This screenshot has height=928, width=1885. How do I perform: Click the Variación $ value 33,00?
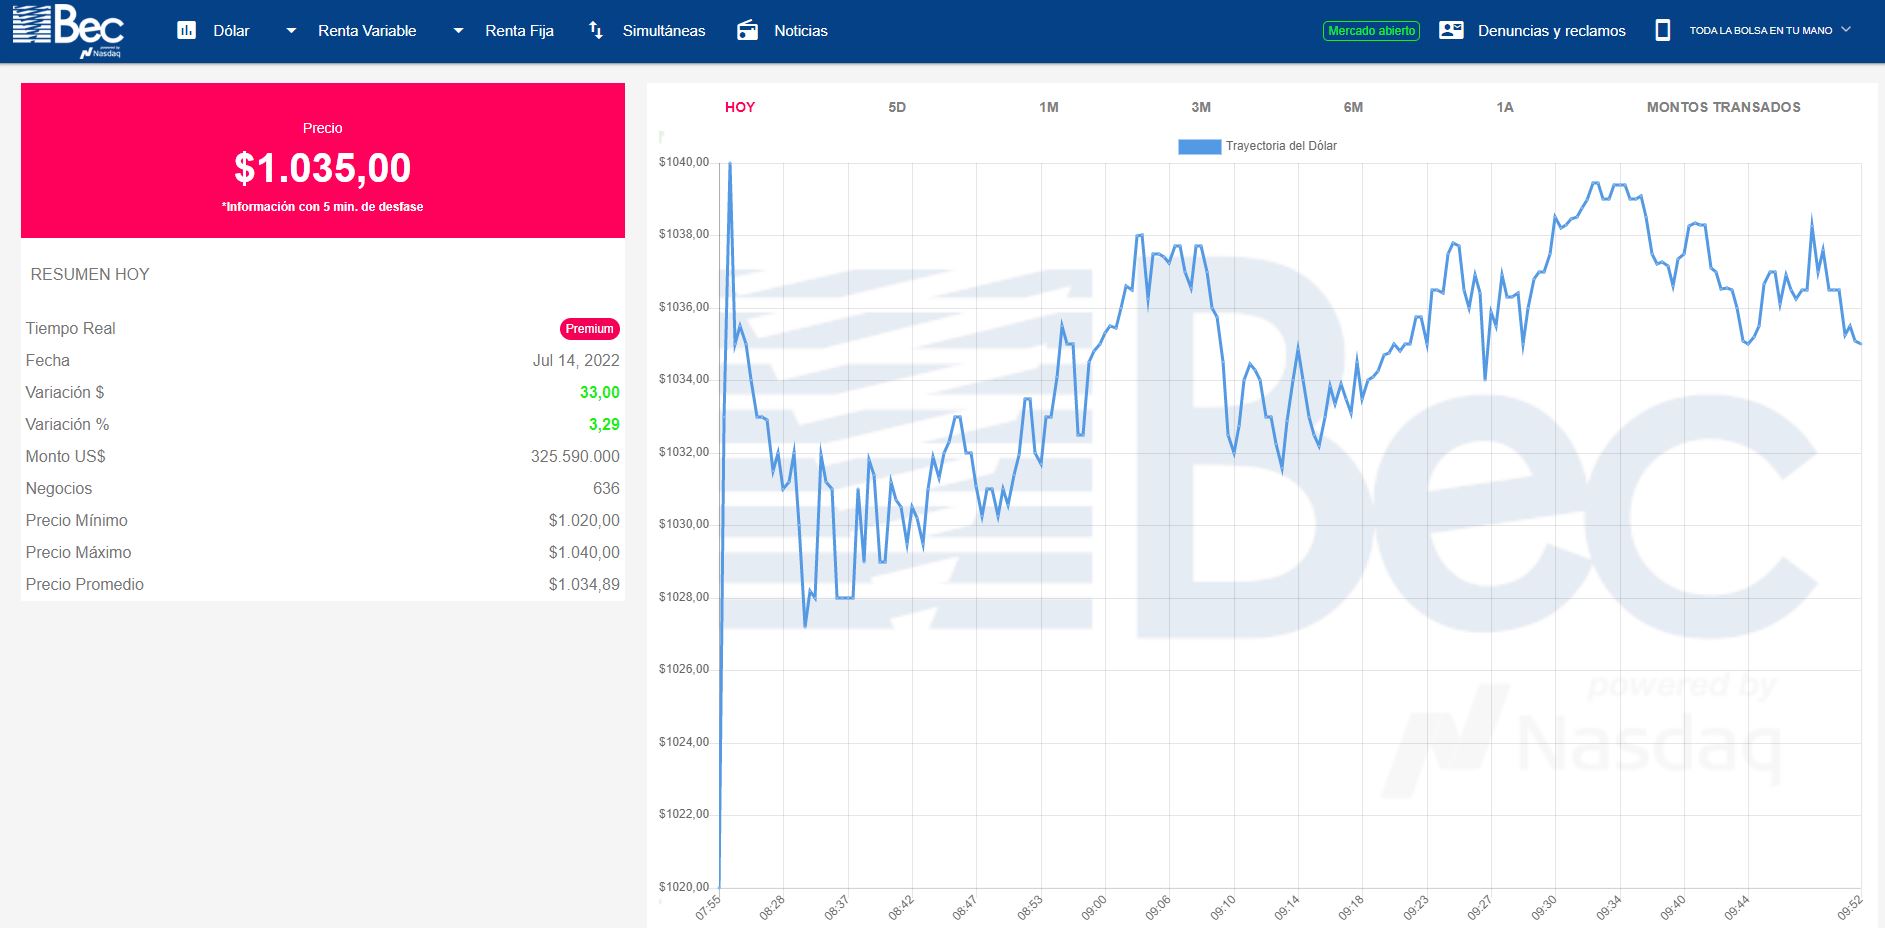pos(600,392)
